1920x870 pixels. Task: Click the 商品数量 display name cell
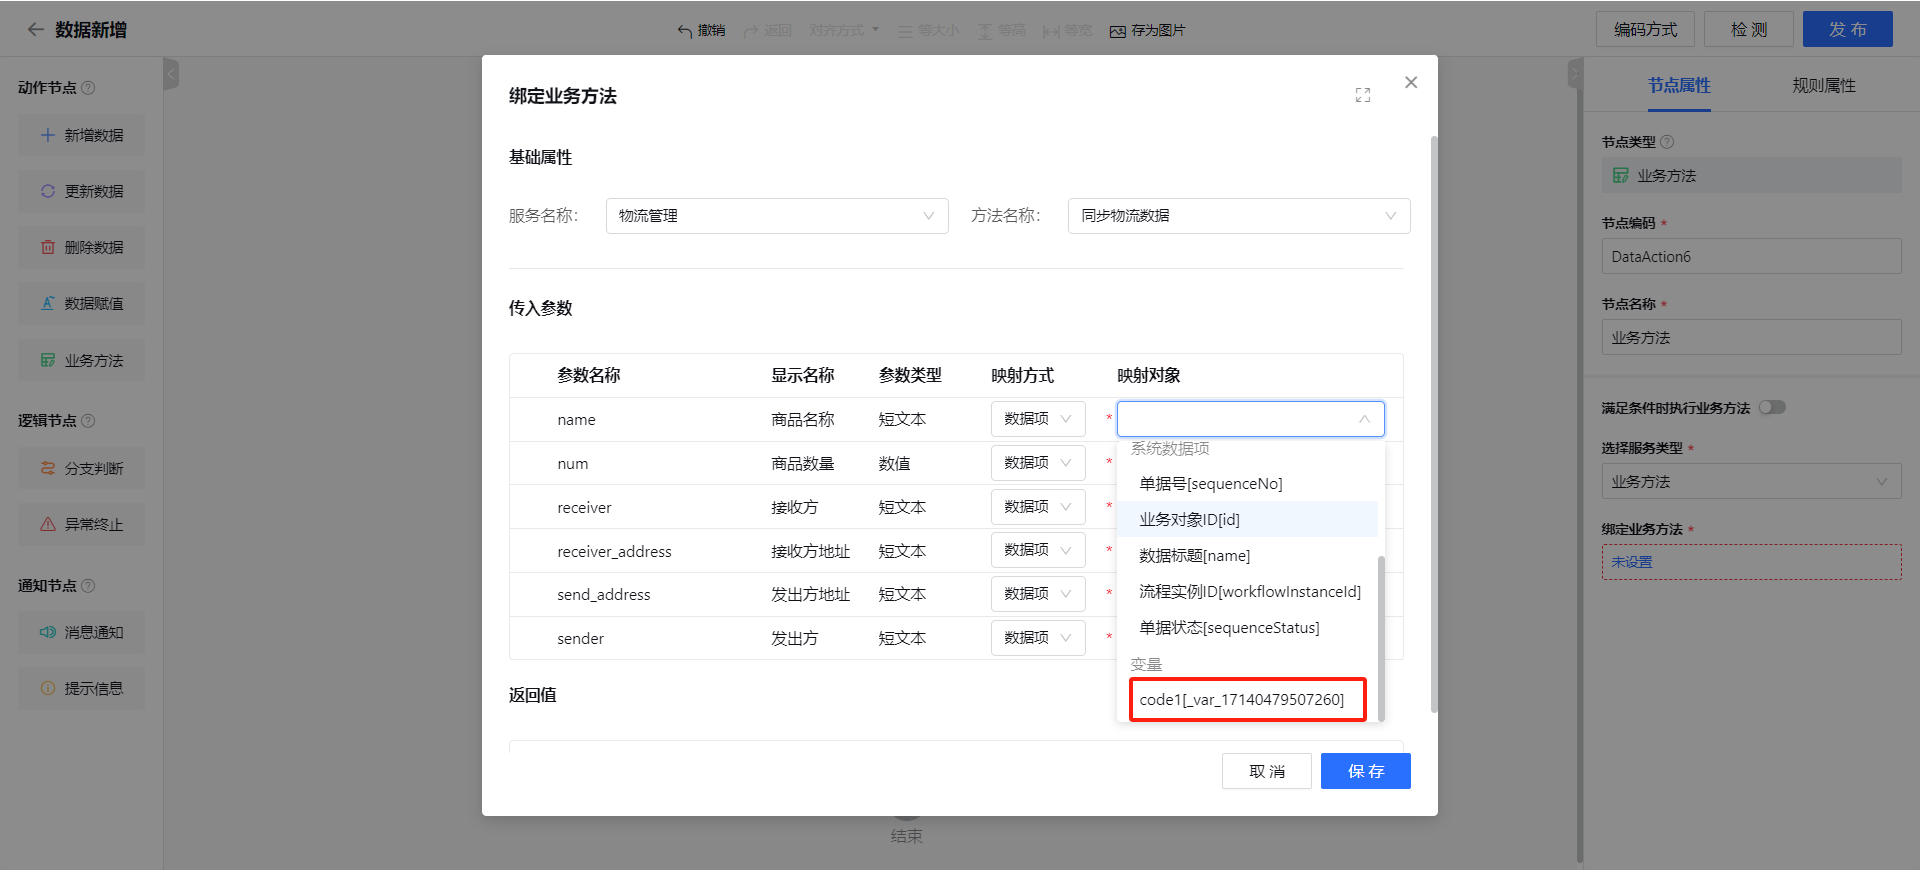pyautogui.click(x=802, y=464)
